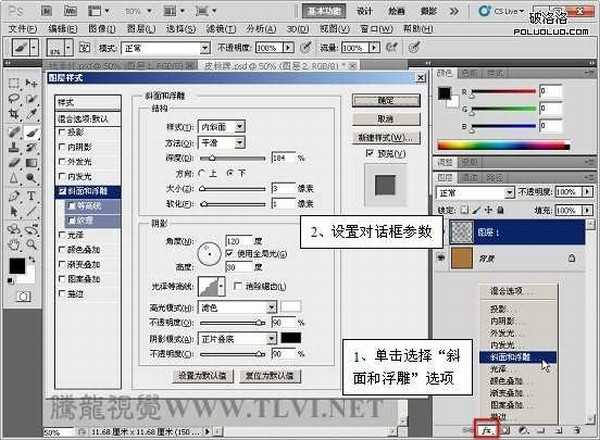Enable the 外发光 checkbox
This screenshot has width=600, height=440.
(x=62, y=161)
